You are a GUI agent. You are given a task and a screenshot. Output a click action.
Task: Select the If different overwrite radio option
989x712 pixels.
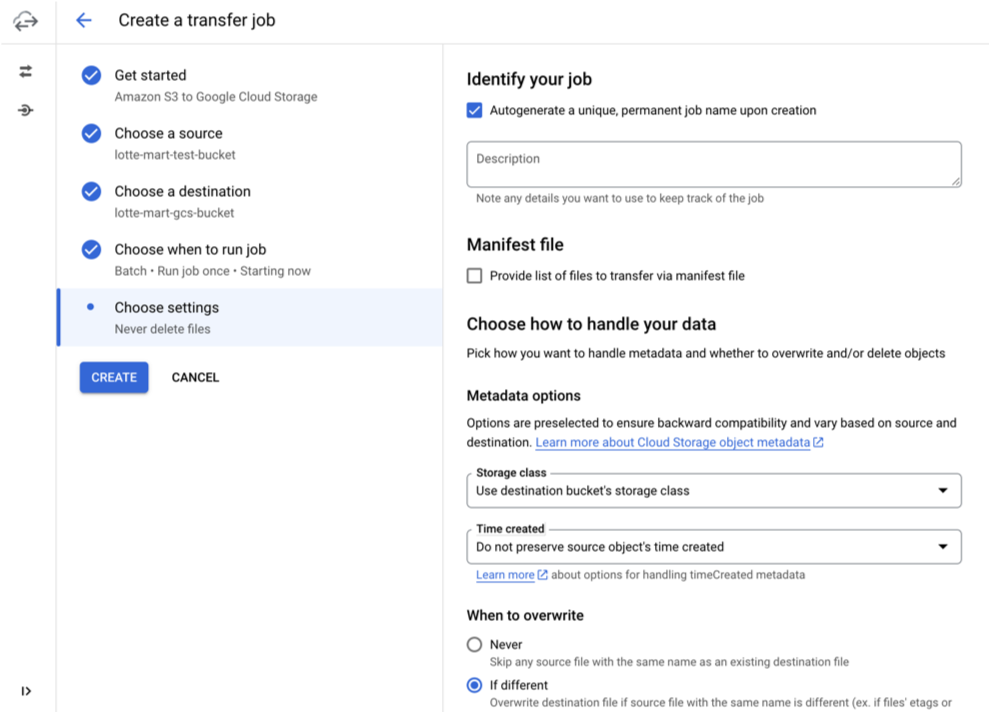(474, 685)
